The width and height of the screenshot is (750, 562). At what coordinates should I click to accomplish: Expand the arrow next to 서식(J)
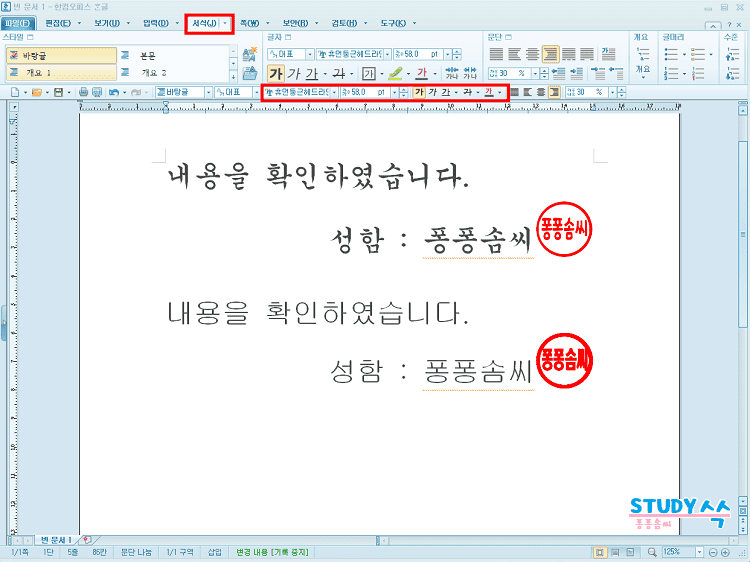coord(225,23)
